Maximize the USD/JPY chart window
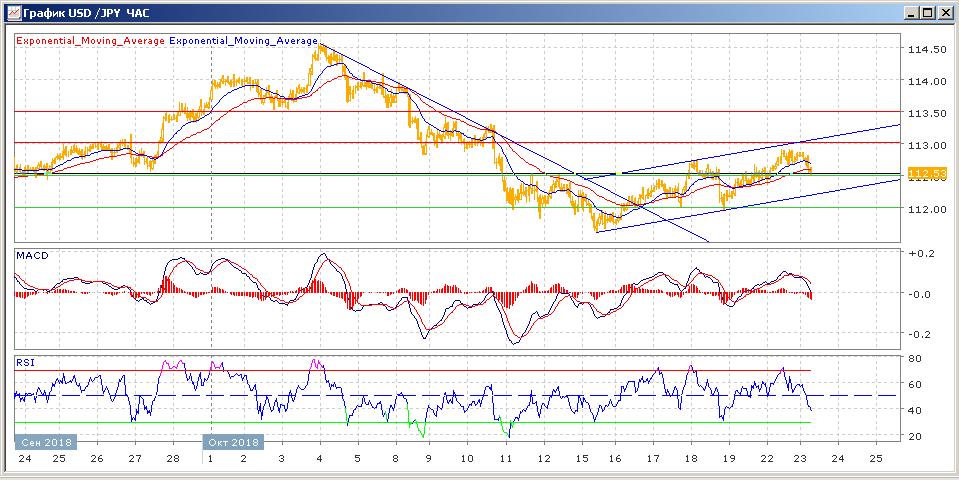The image size is (959, 480). pos(927,12)
